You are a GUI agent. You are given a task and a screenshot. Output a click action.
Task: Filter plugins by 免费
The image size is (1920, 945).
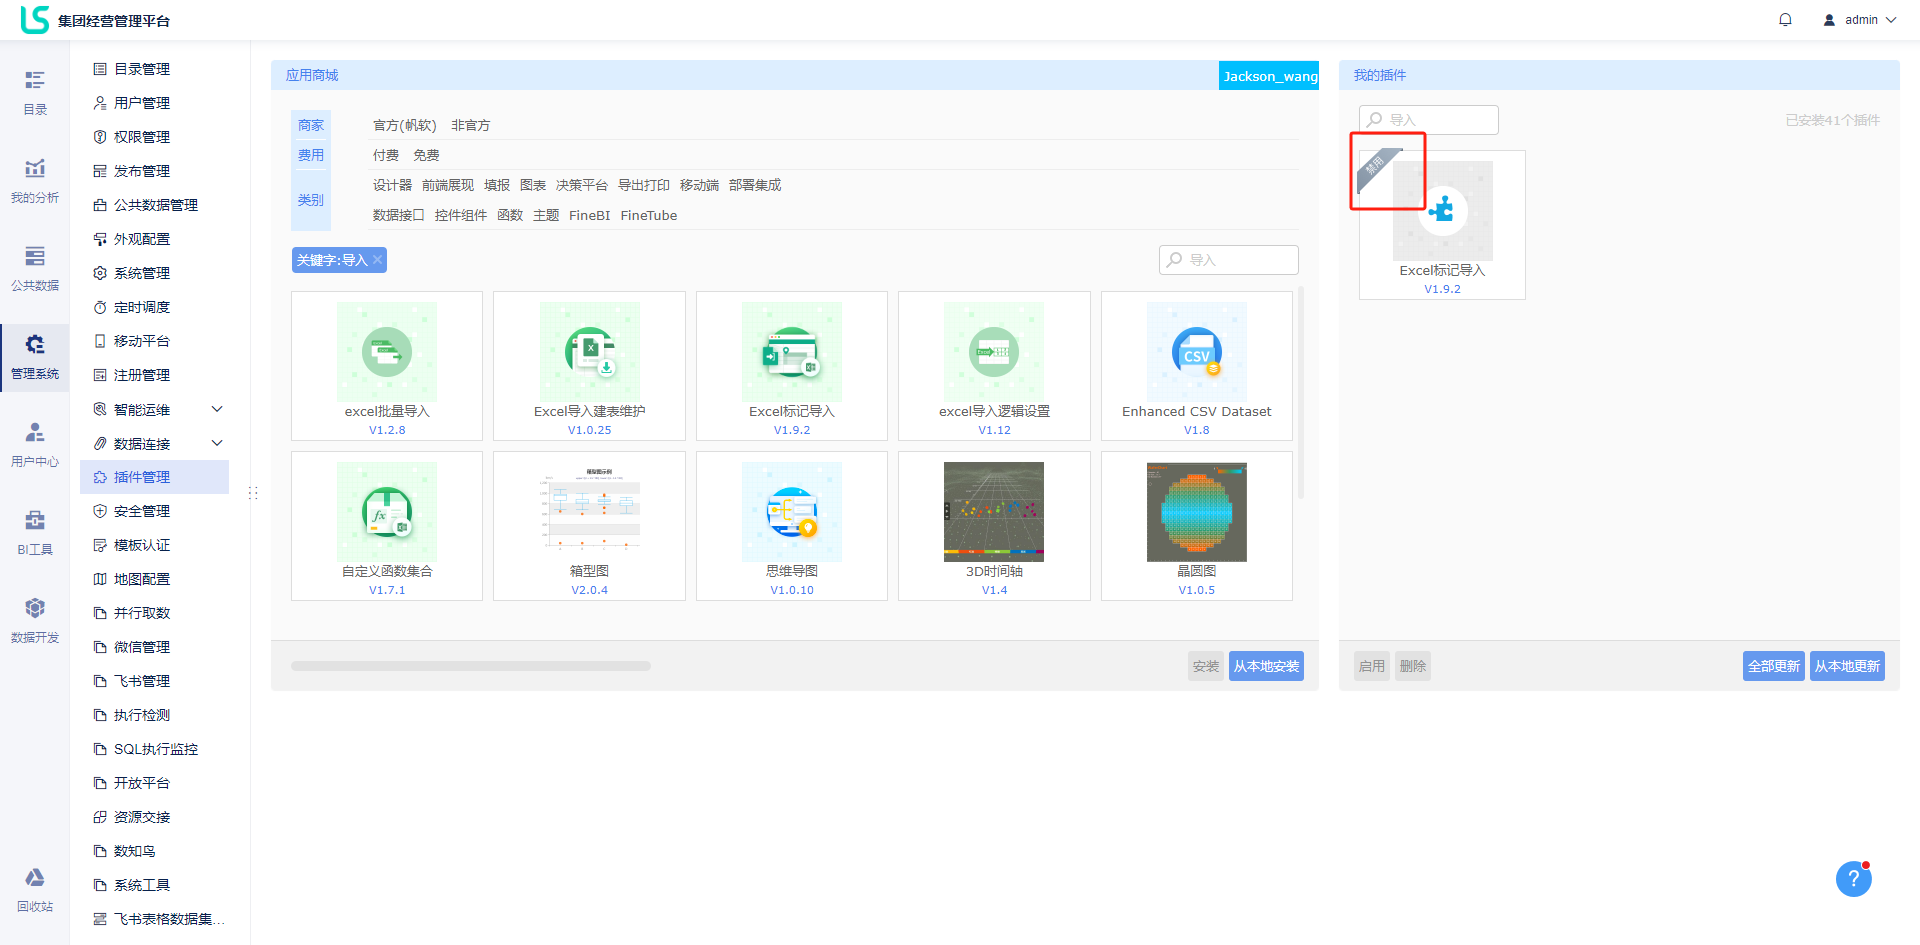pos(426,155)
